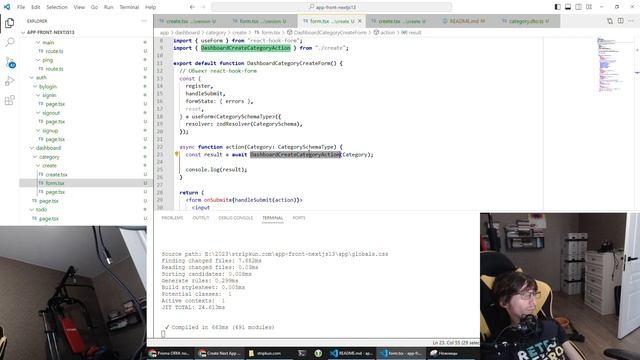Screen dimensions: 640x360
Task: Open the Explorer view in activity bar
Action: (9, 23)
